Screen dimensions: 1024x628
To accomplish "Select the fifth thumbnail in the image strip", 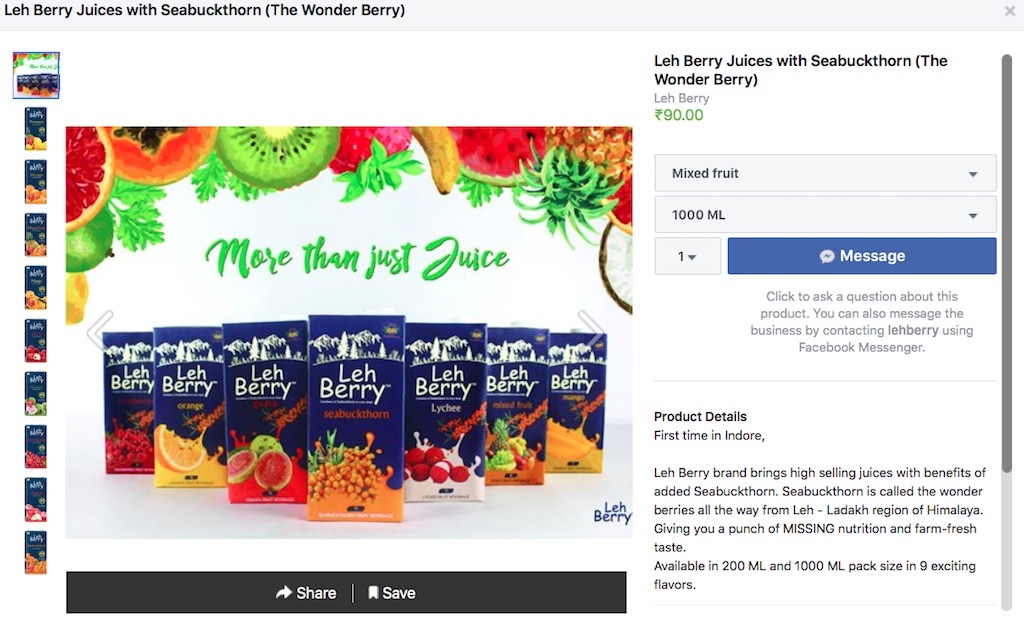I will tap(36, 288).
